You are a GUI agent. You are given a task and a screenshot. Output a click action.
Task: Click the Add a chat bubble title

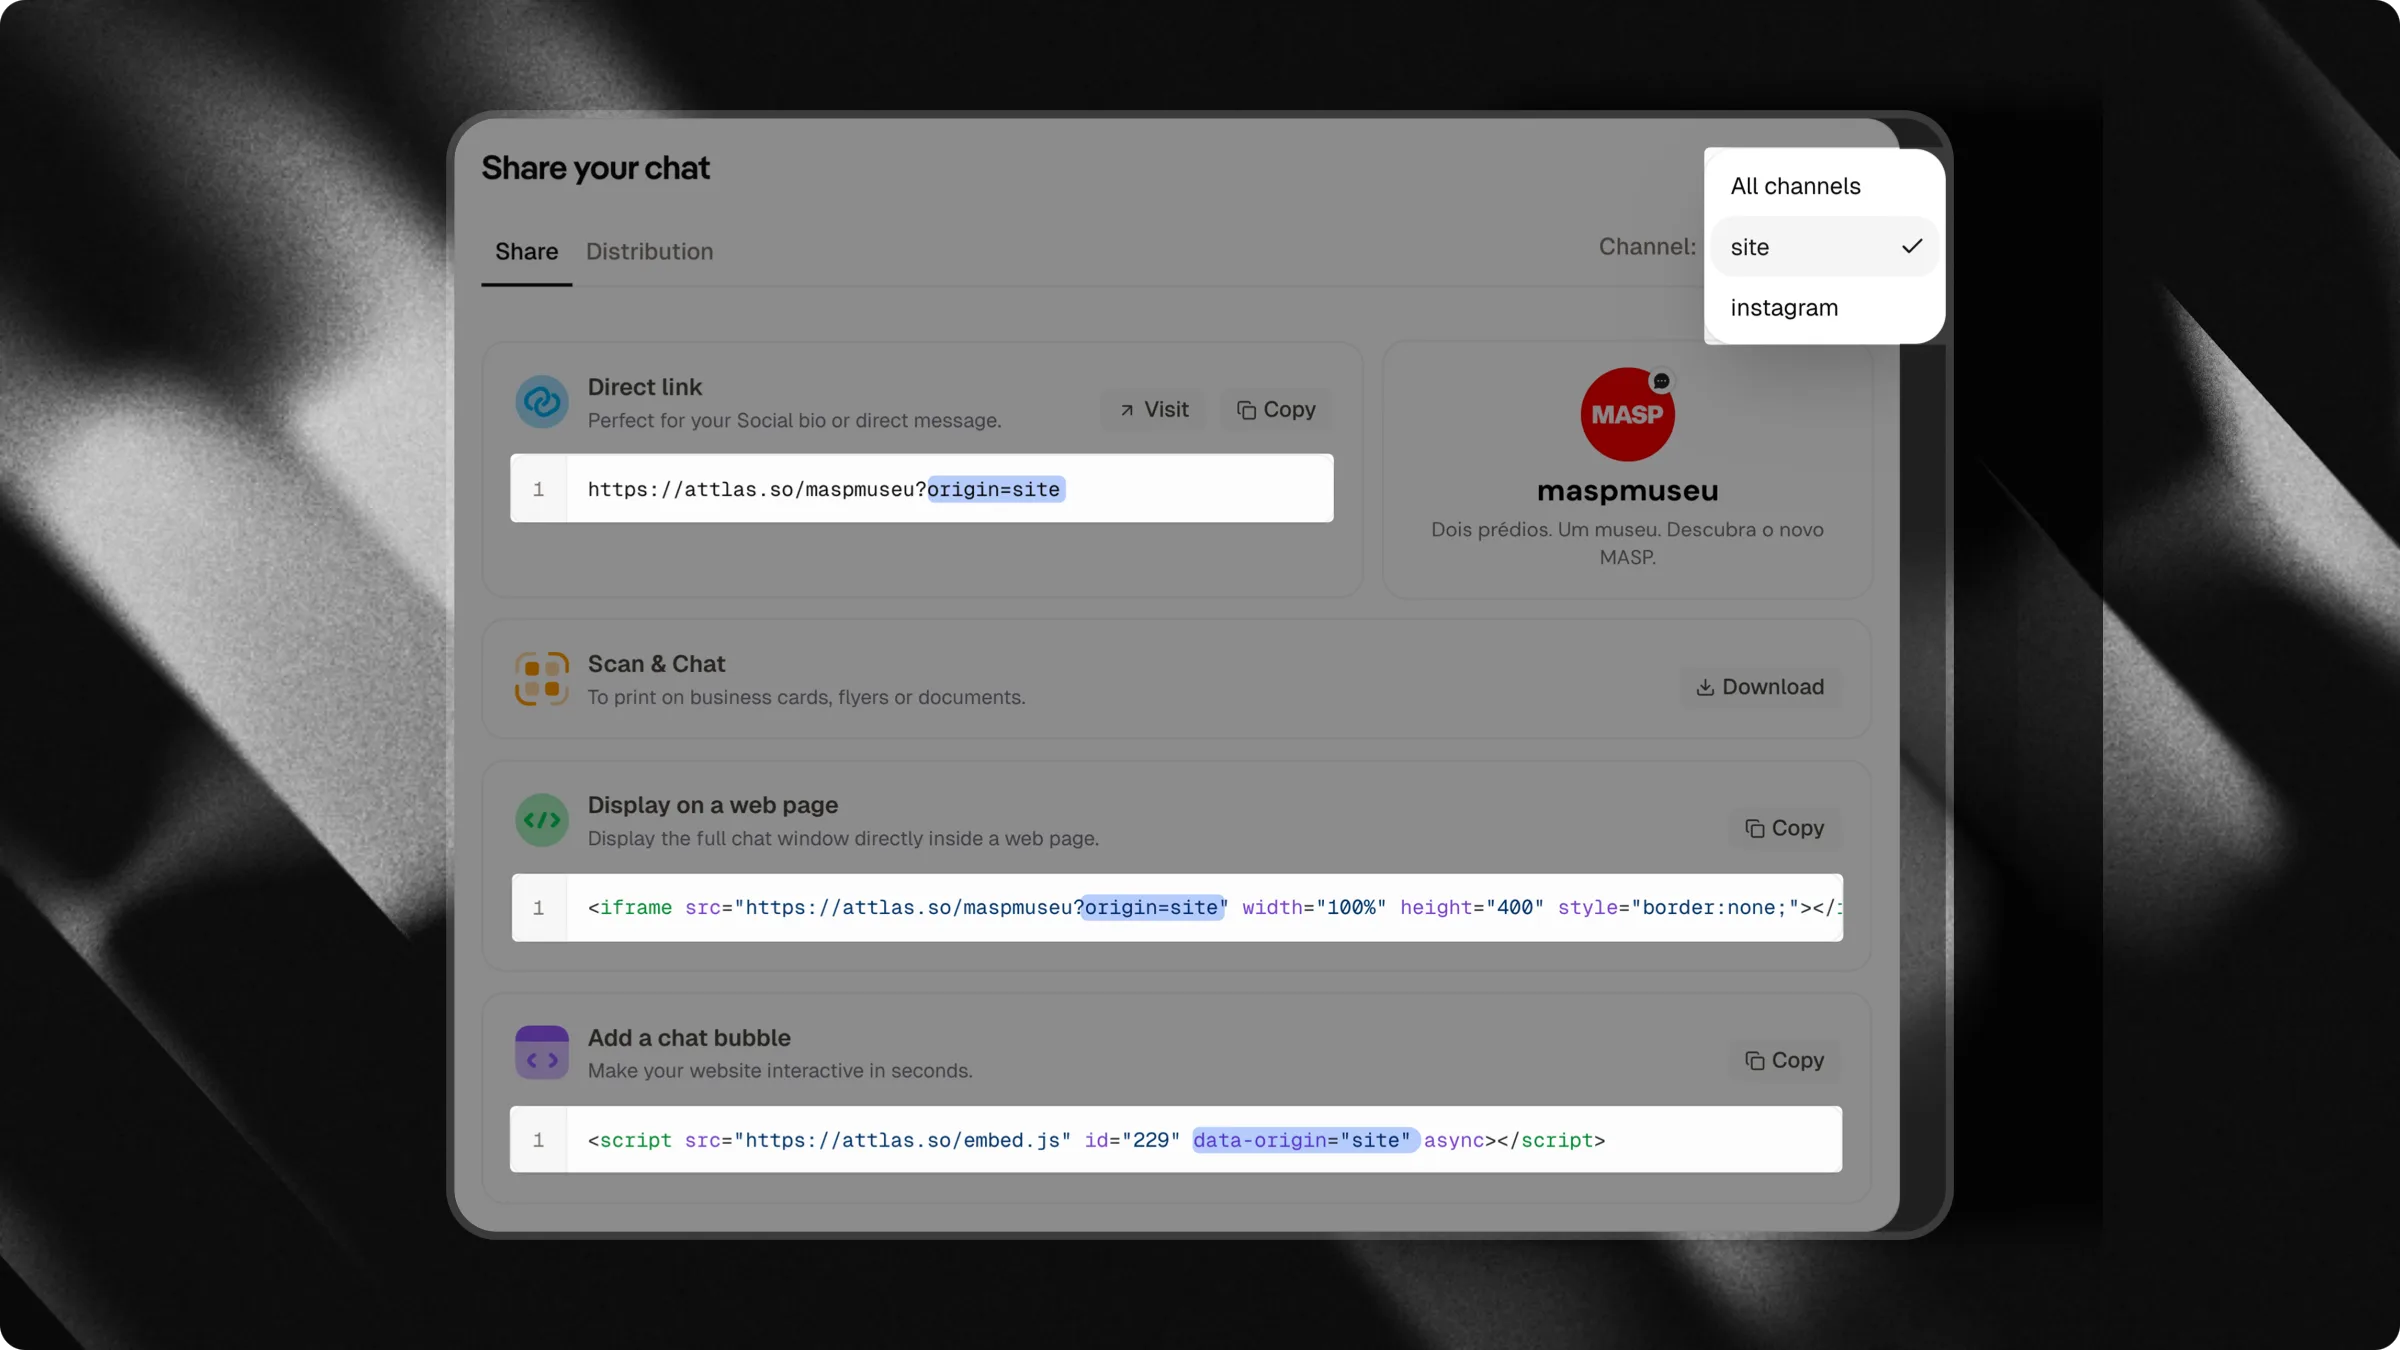click(x=689, y=1038)
